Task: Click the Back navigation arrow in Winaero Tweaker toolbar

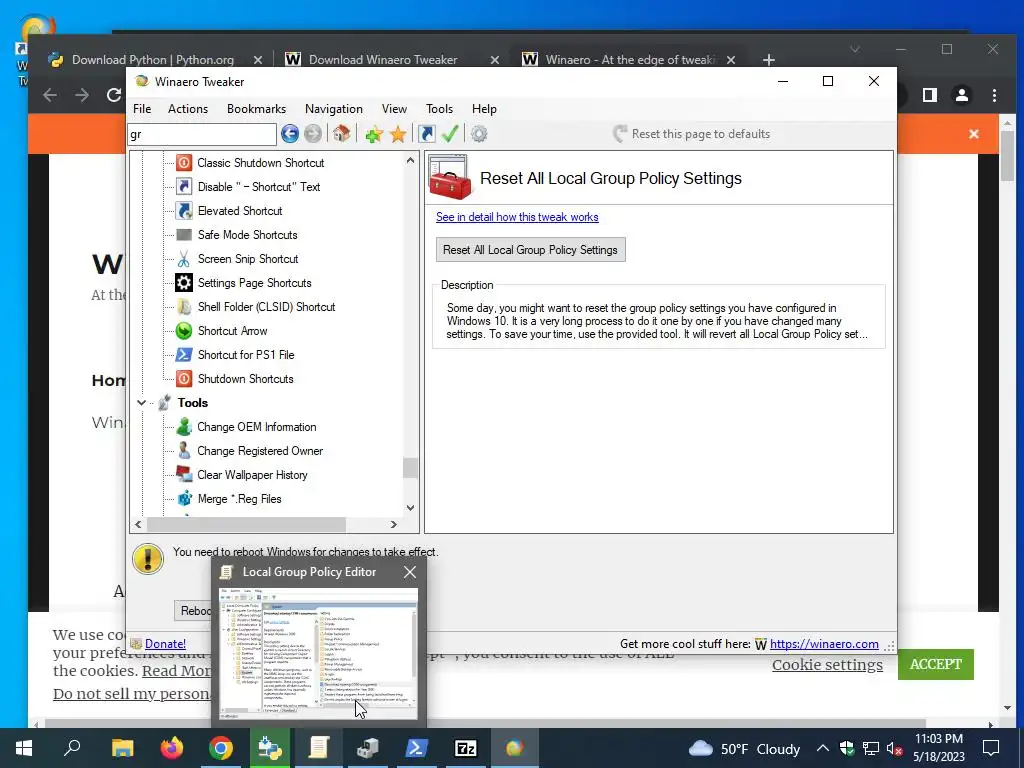Action: point(290,134)
